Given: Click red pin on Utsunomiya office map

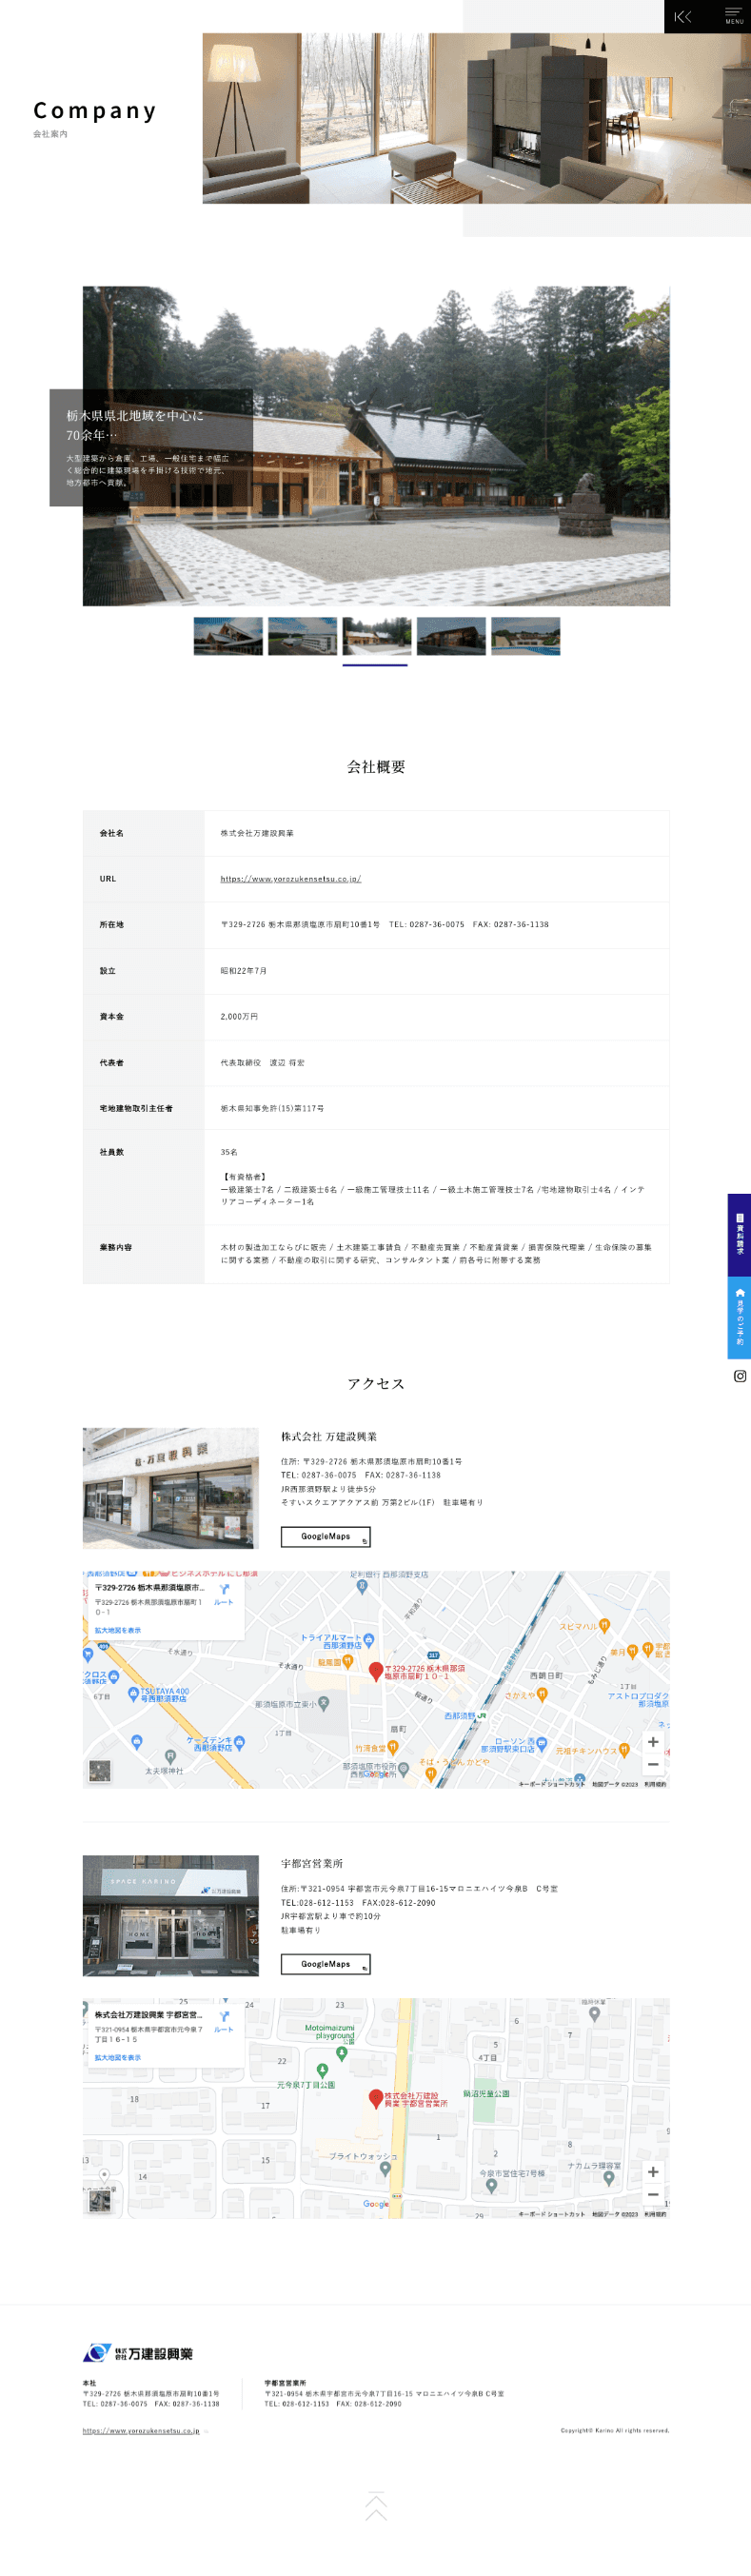Looking at the screenshot, I should pos(376,2098).
